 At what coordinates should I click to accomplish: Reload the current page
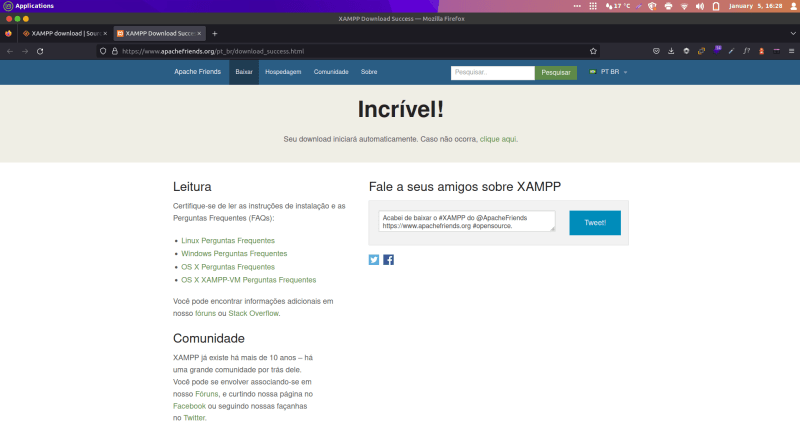tap(40, 51)
